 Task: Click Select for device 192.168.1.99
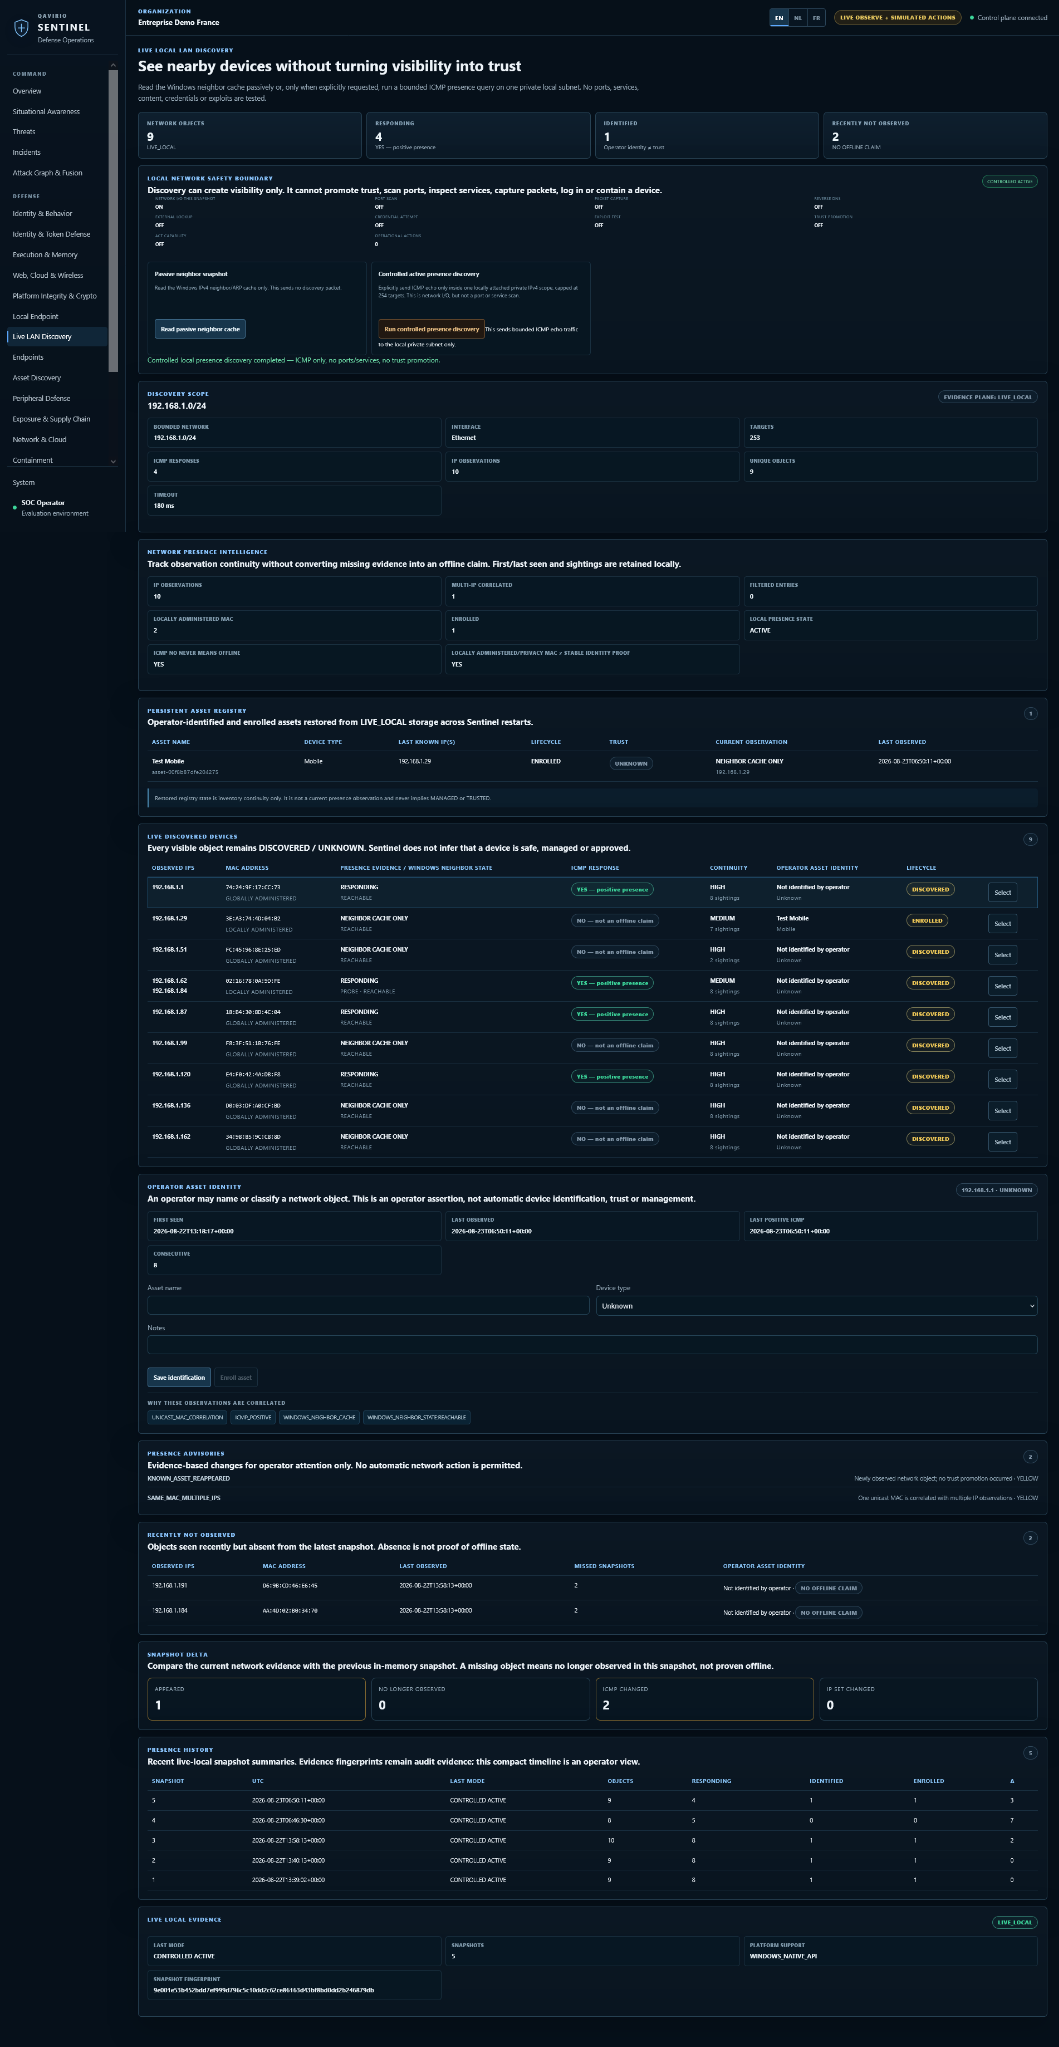(1002, 1048)
